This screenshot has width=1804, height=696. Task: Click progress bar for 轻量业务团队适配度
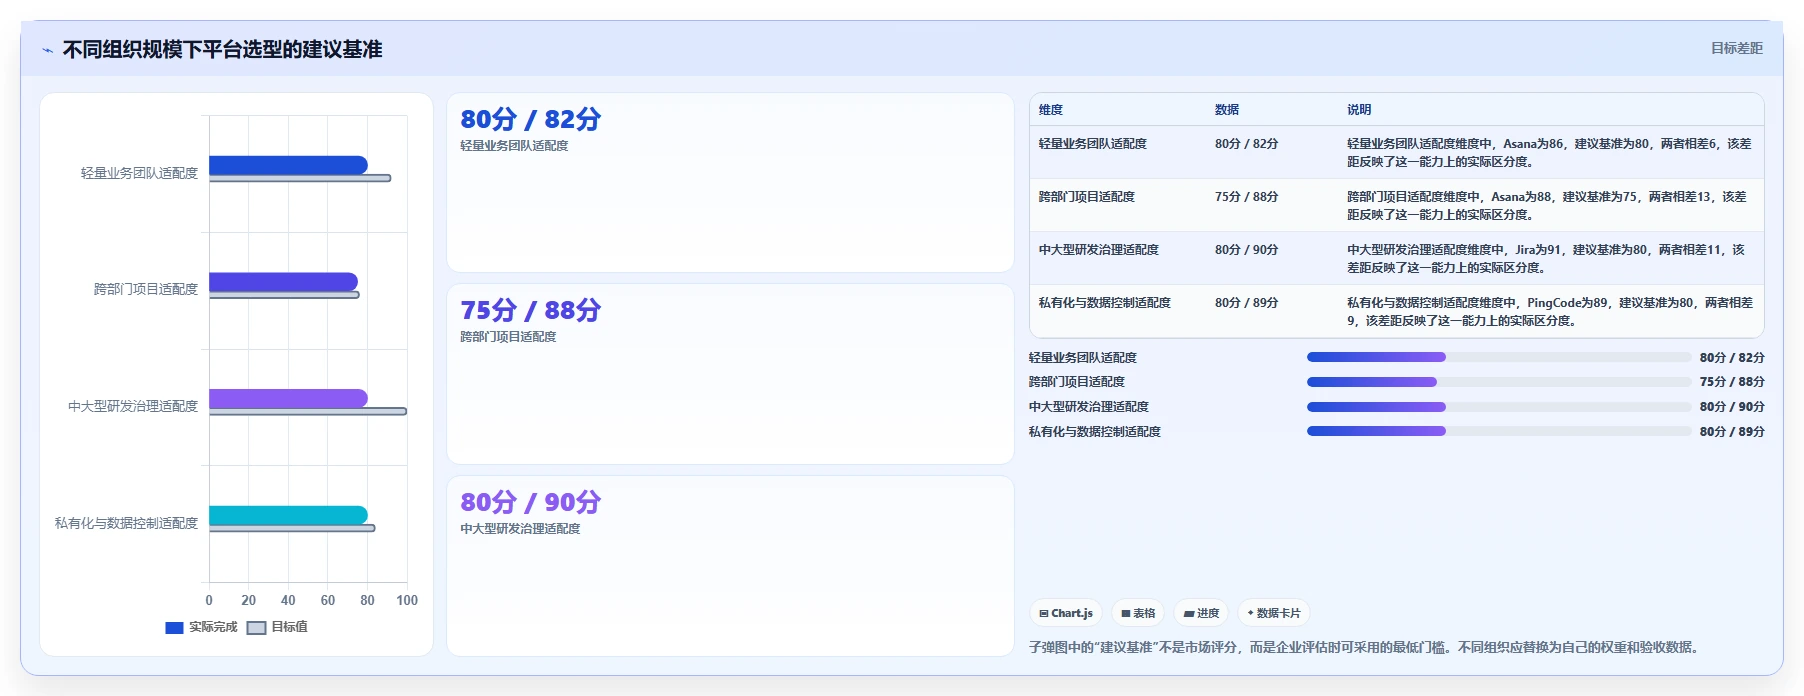click(1499, 357)
